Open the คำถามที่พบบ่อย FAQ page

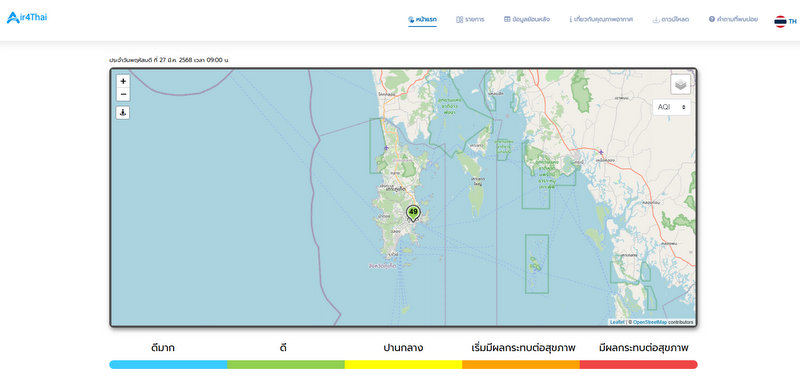(x=733, y=19)
